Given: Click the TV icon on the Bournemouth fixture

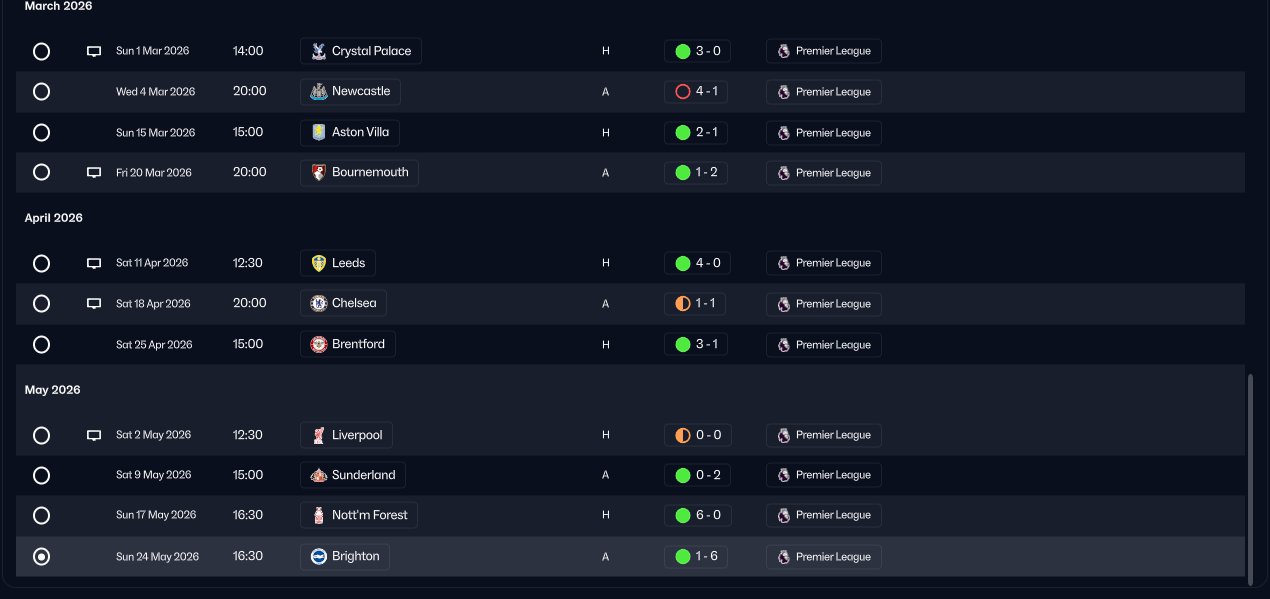Looking at the screenshot, I should click(x=94, y=173).
